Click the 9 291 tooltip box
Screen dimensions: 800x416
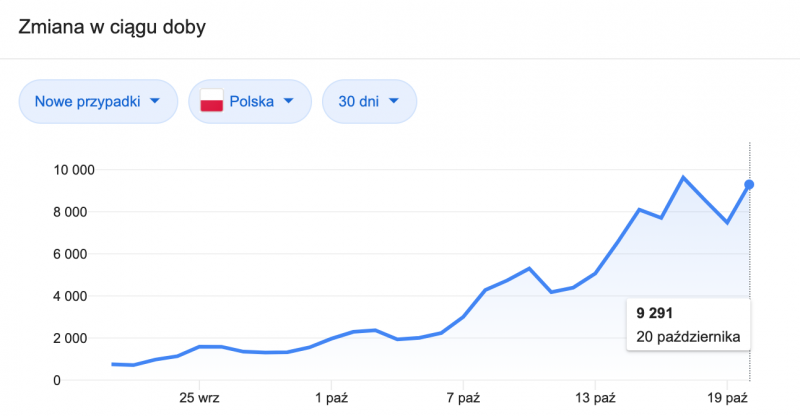coord(689,325)
